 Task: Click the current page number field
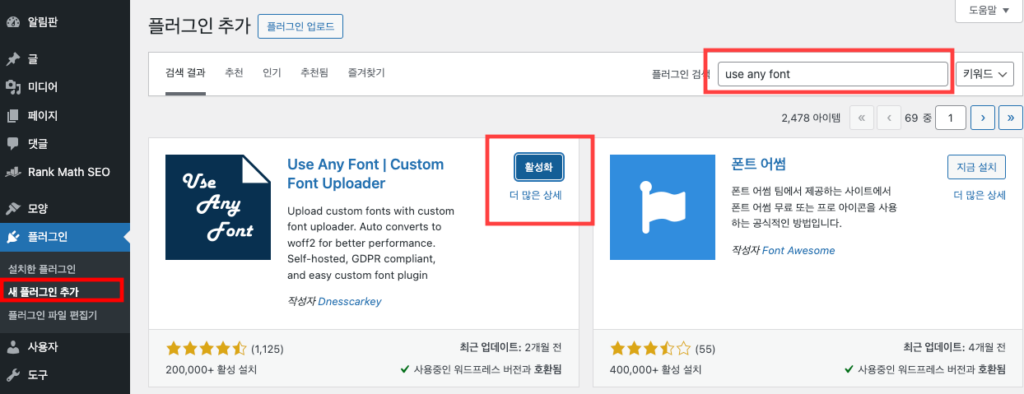point(951,118)
